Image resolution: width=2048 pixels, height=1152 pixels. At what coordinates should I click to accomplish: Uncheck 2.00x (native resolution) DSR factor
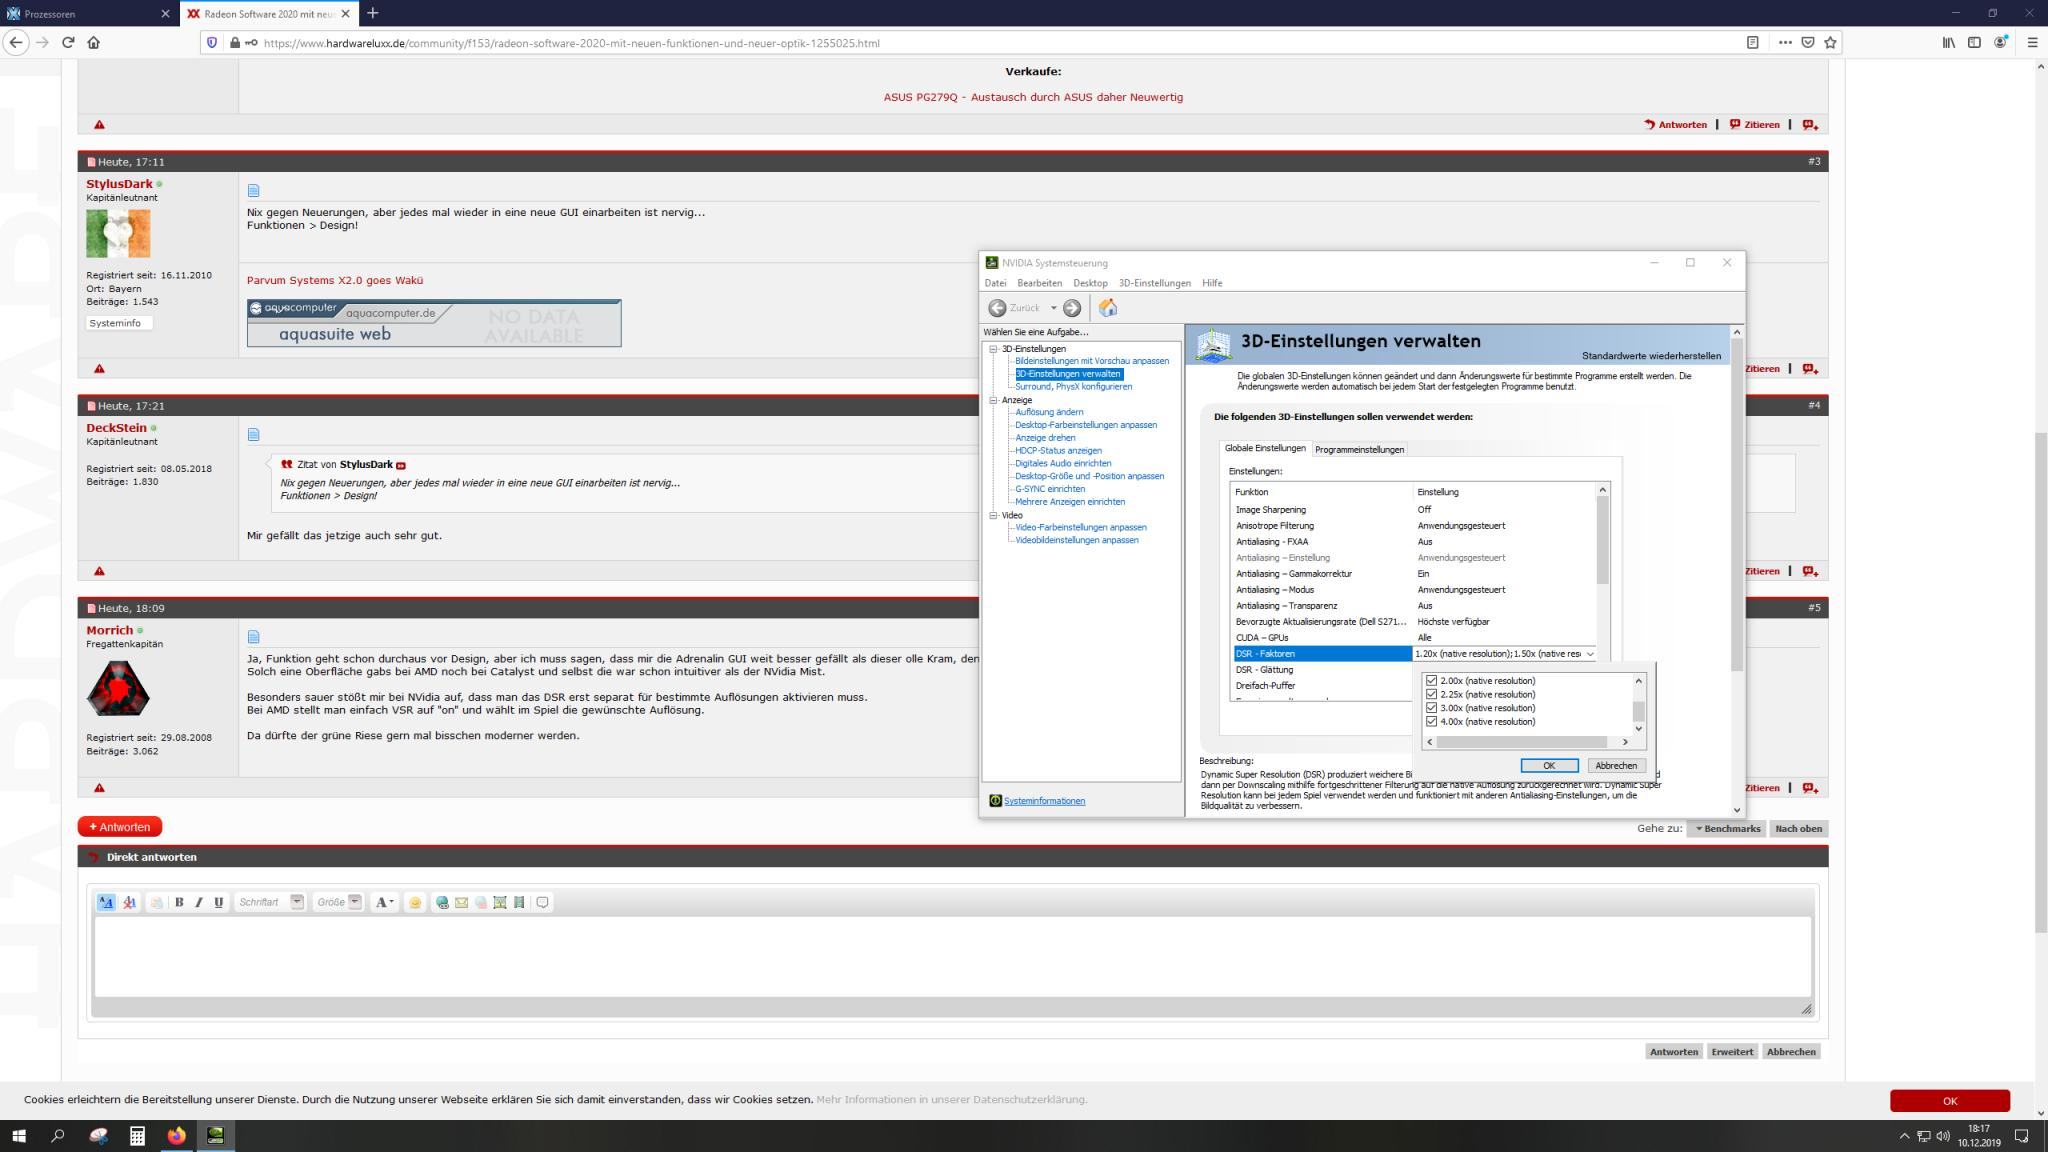(x=1431, y=680)
